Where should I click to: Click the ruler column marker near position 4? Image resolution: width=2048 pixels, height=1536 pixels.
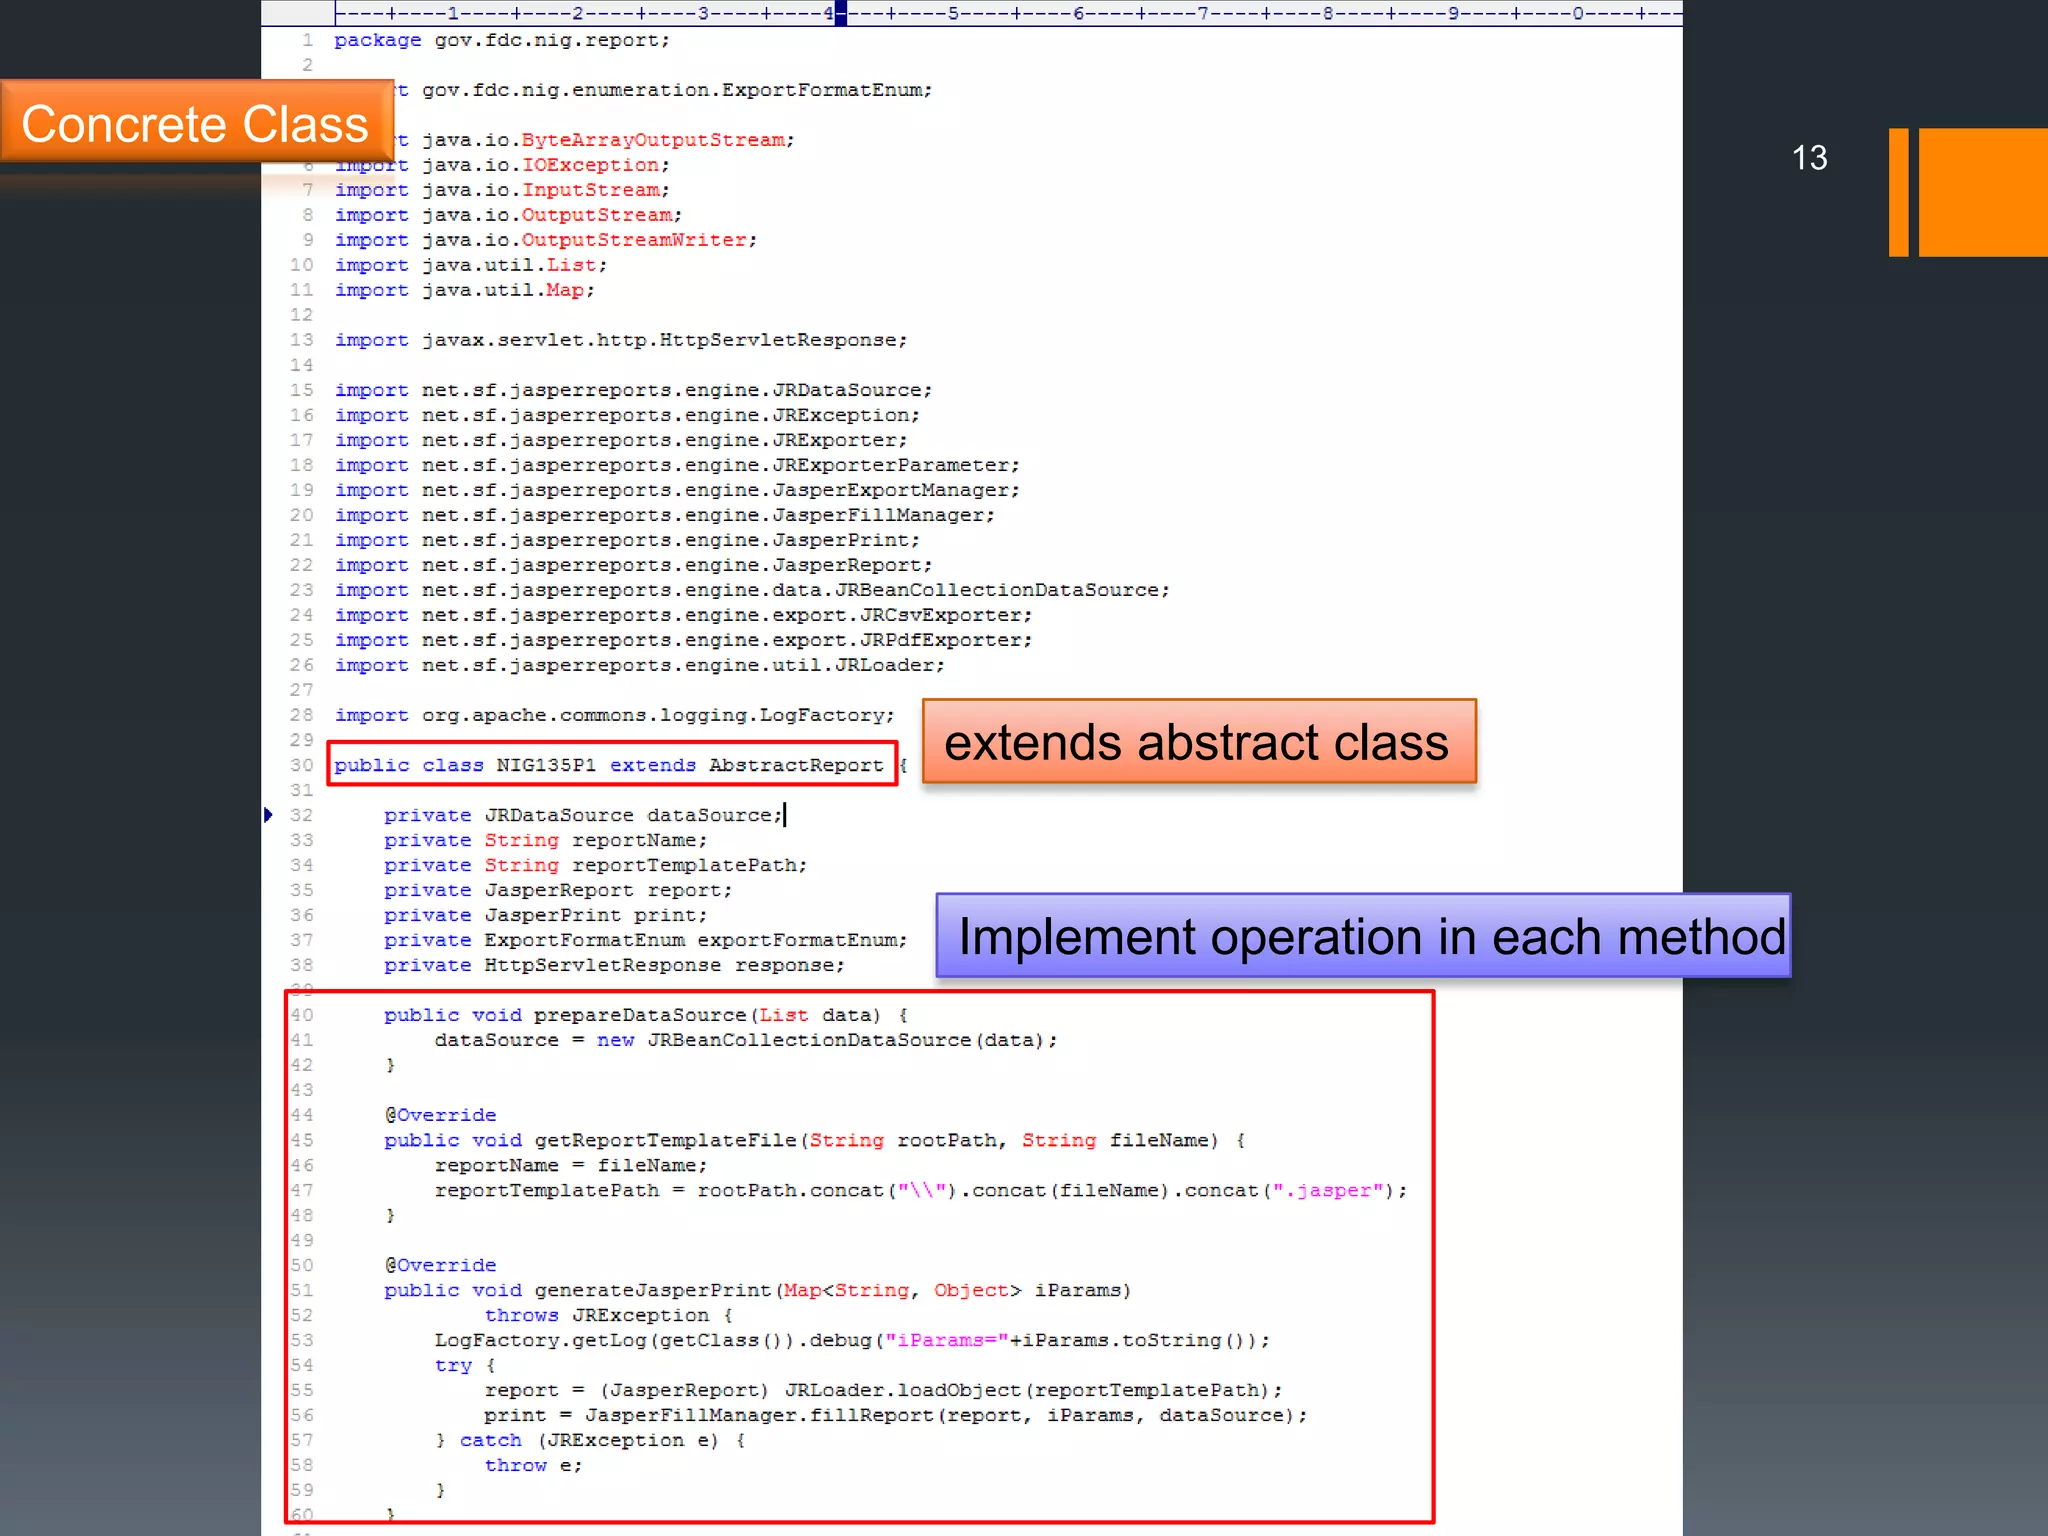click(x=840, y=13)
